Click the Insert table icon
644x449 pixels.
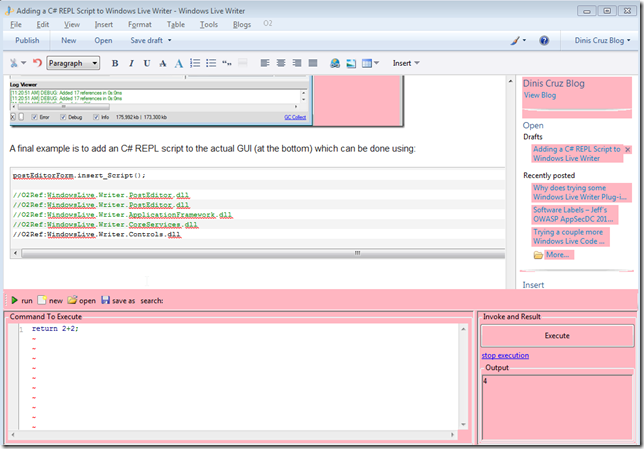point(367,63)
